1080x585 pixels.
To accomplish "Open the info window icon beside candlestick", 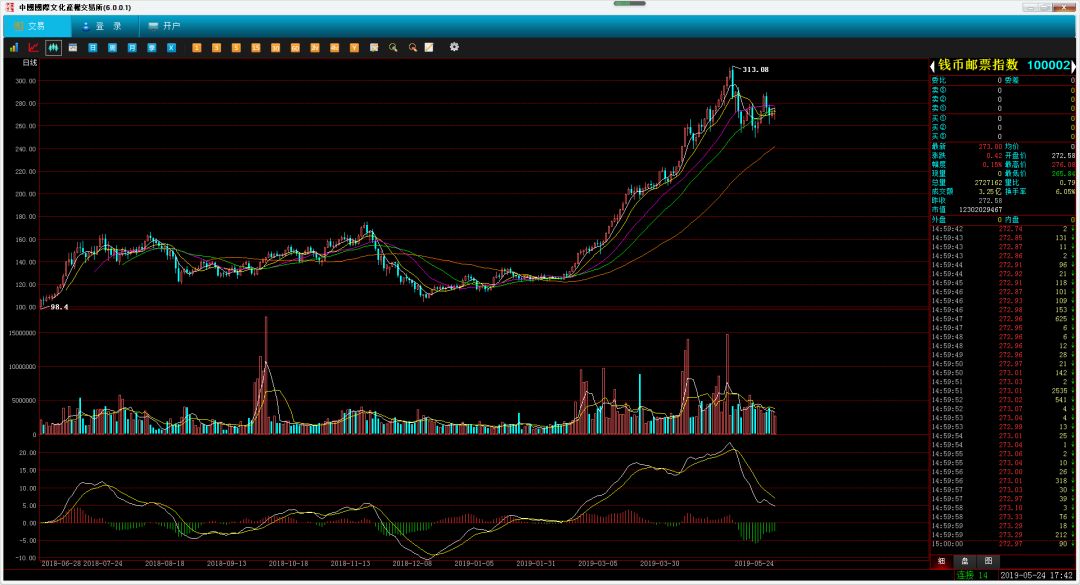I will [73, 48].
